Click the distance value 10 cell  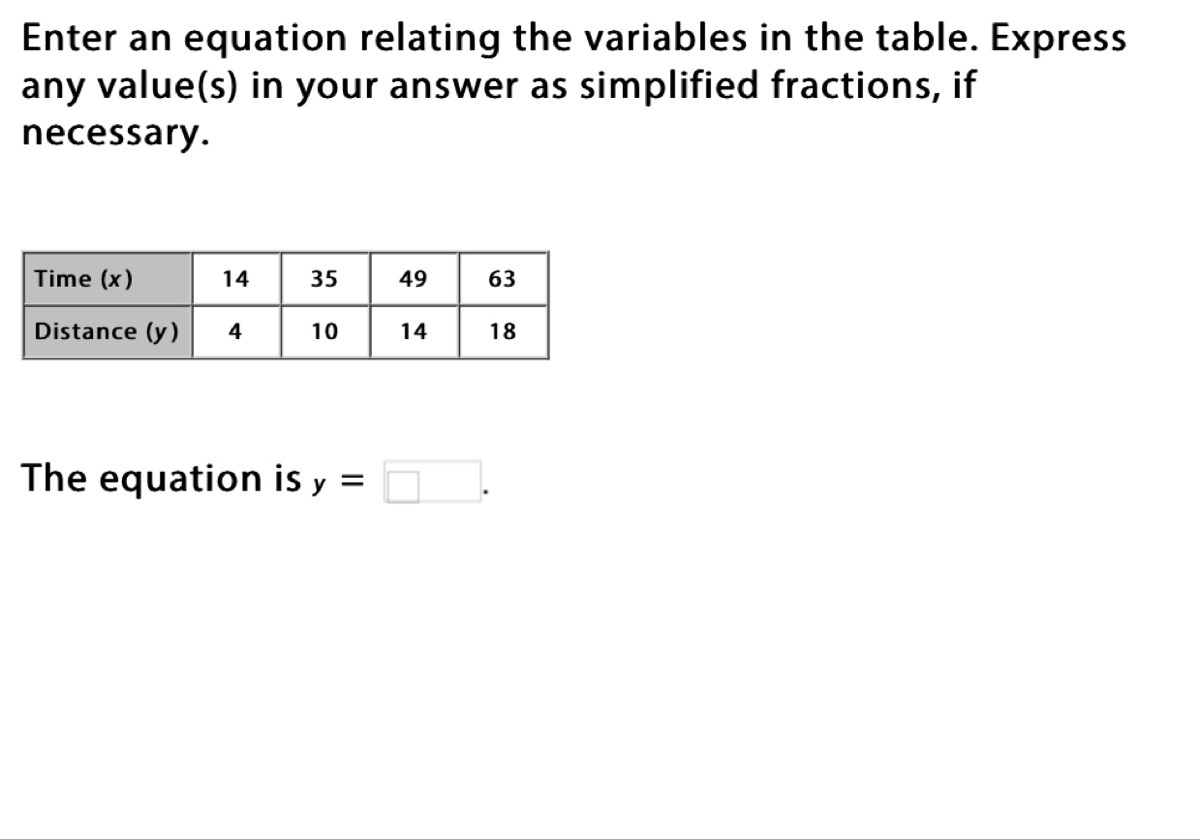coord(324,332)
